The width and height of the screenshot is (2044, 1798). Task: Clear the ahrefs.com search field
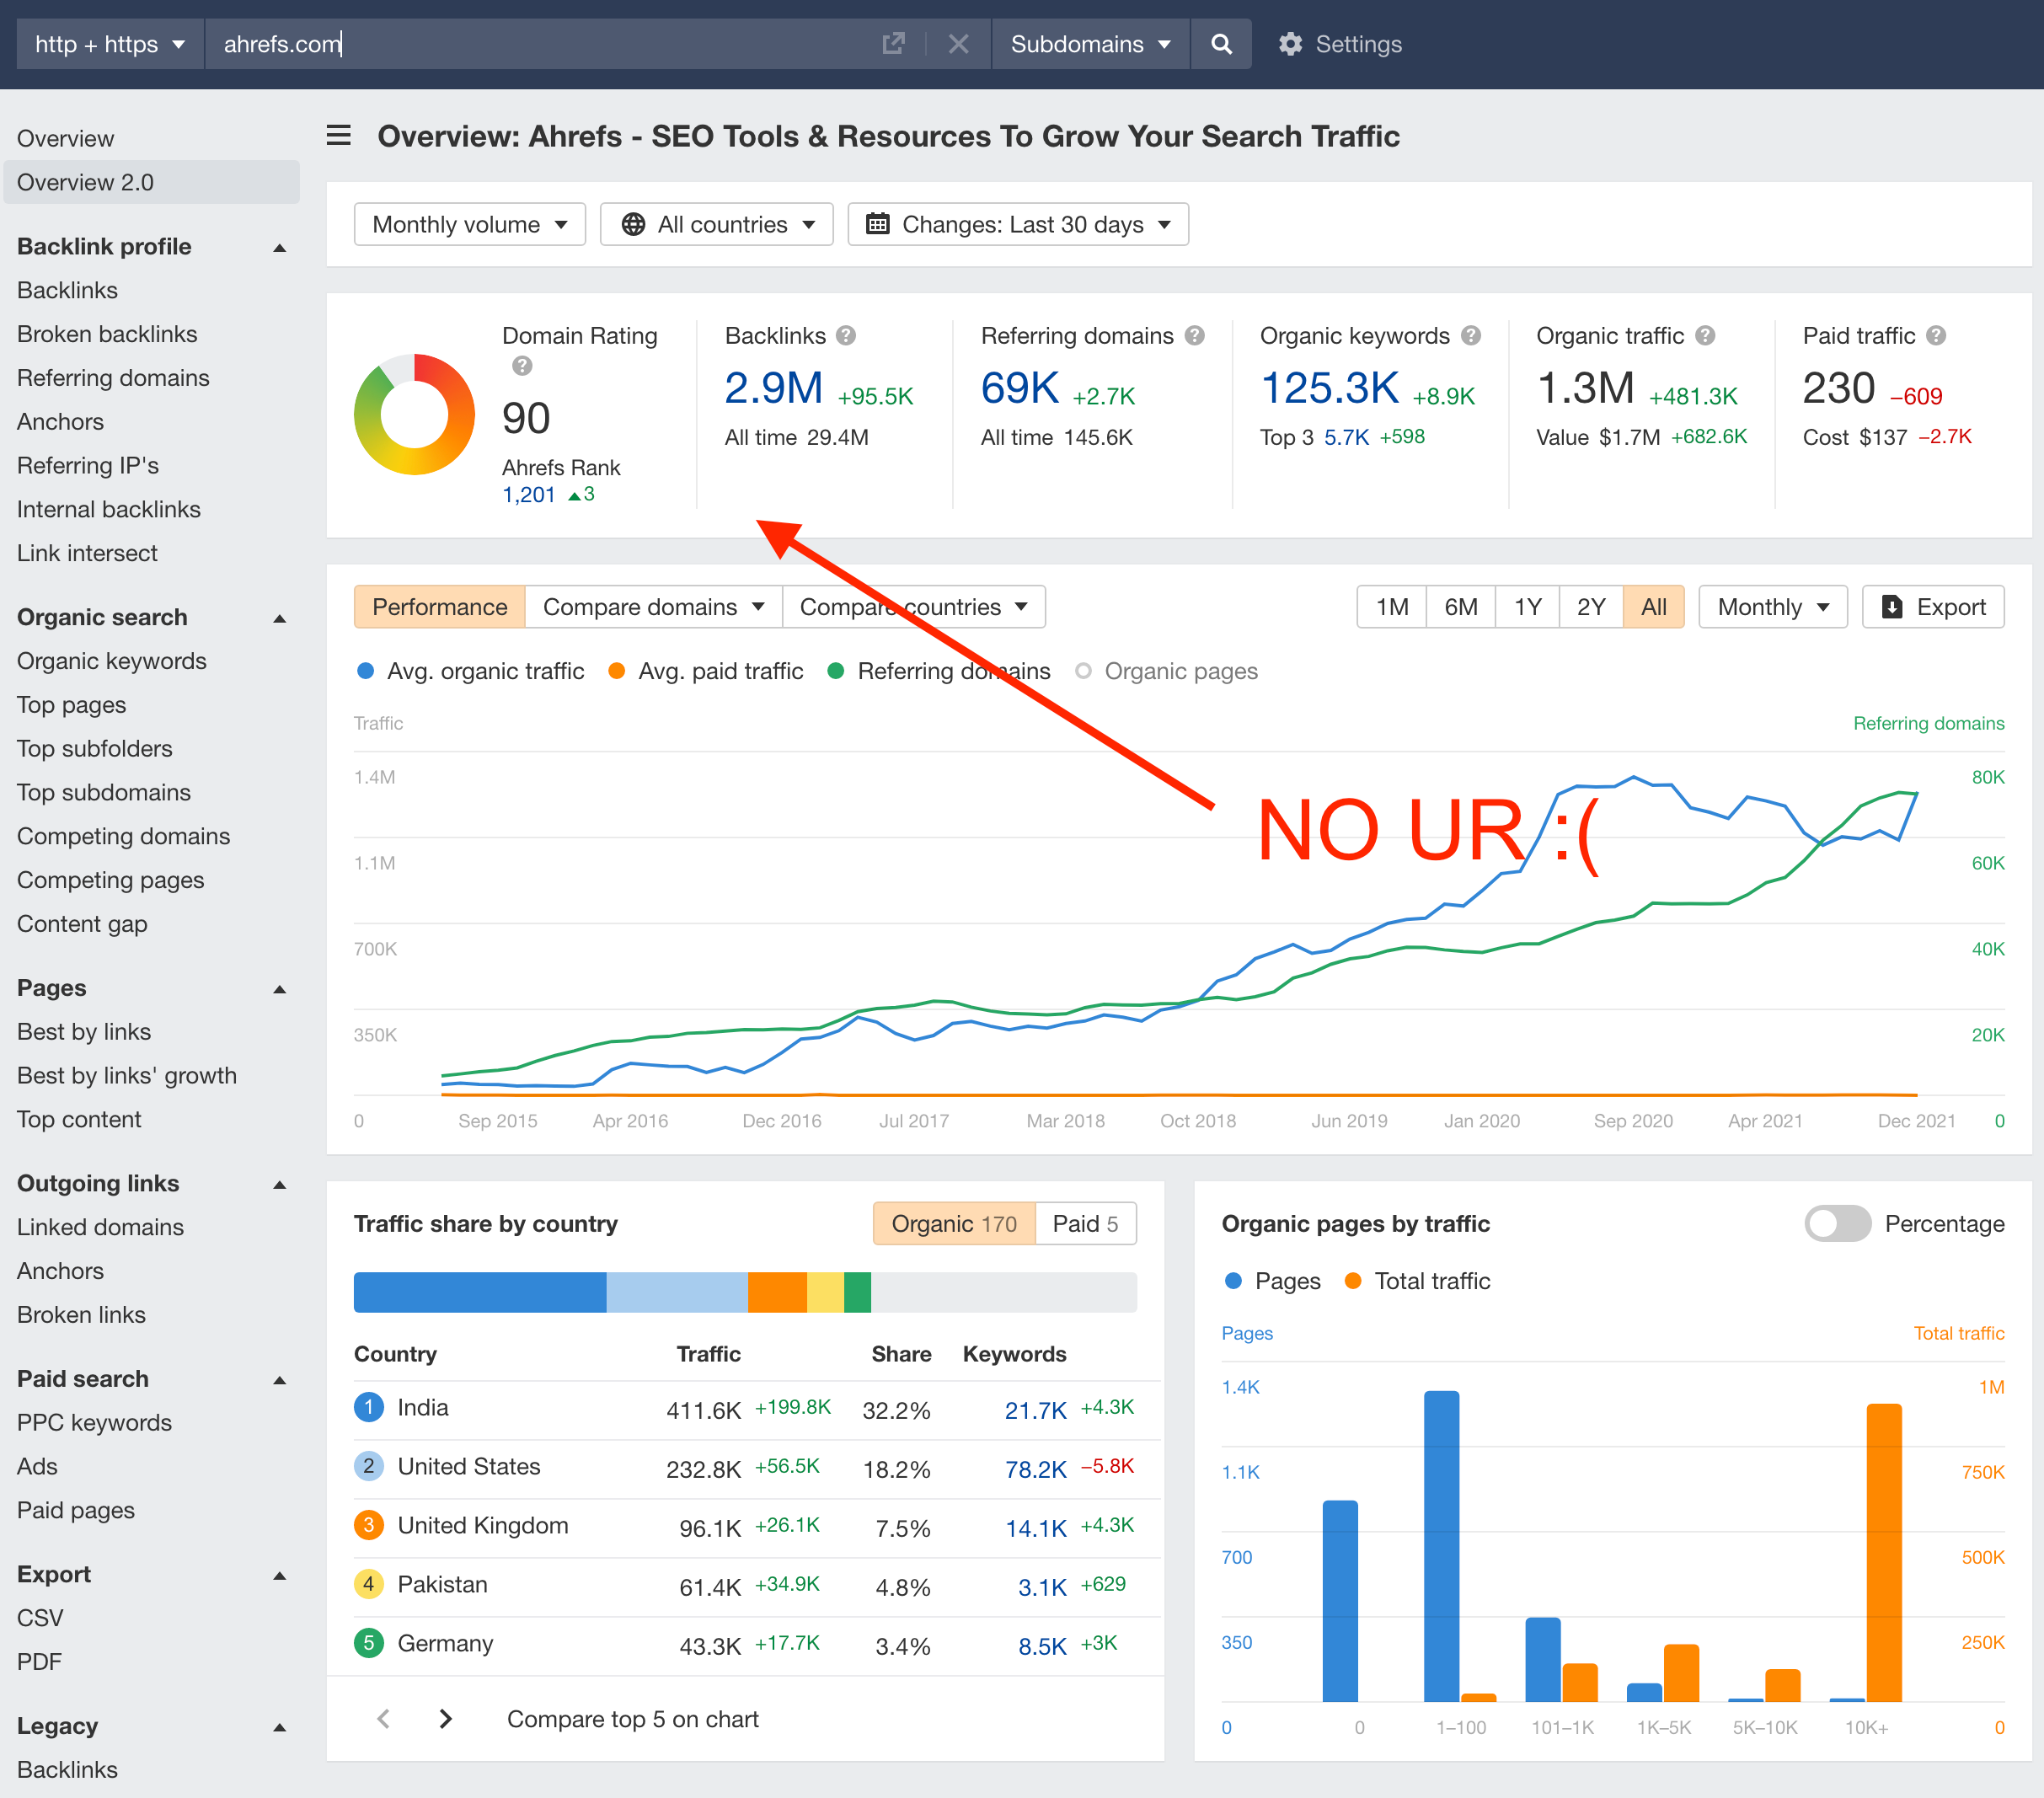point(958,44)
